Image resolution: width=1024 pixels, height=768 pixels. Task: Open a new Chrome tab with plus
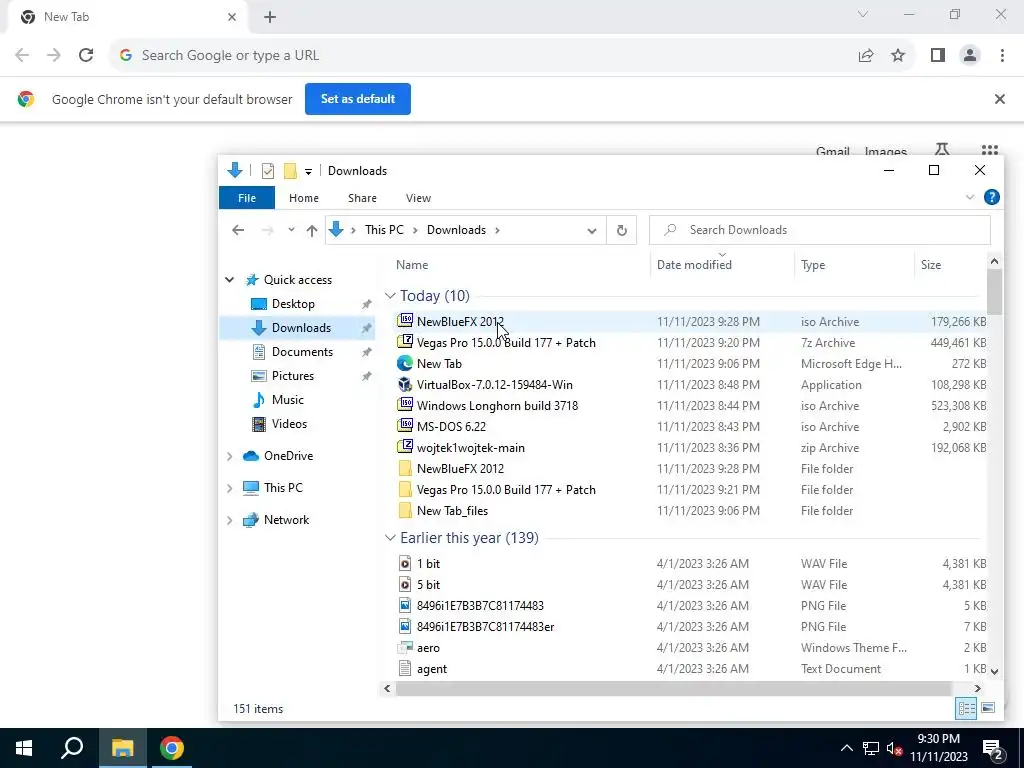(270, 17)
